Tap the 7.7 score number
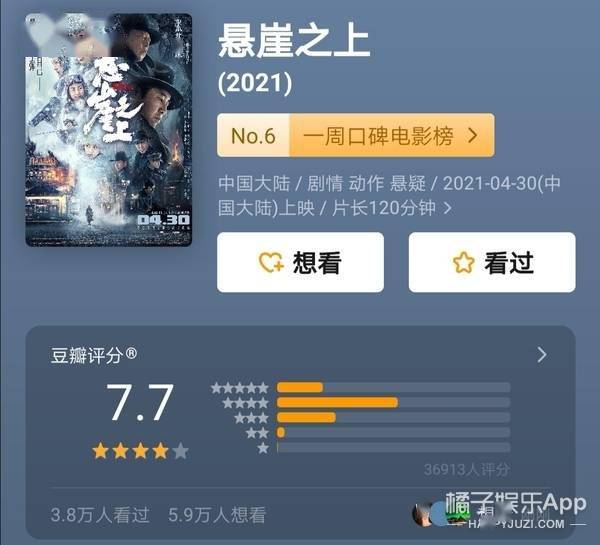 (x=140, y=402)
